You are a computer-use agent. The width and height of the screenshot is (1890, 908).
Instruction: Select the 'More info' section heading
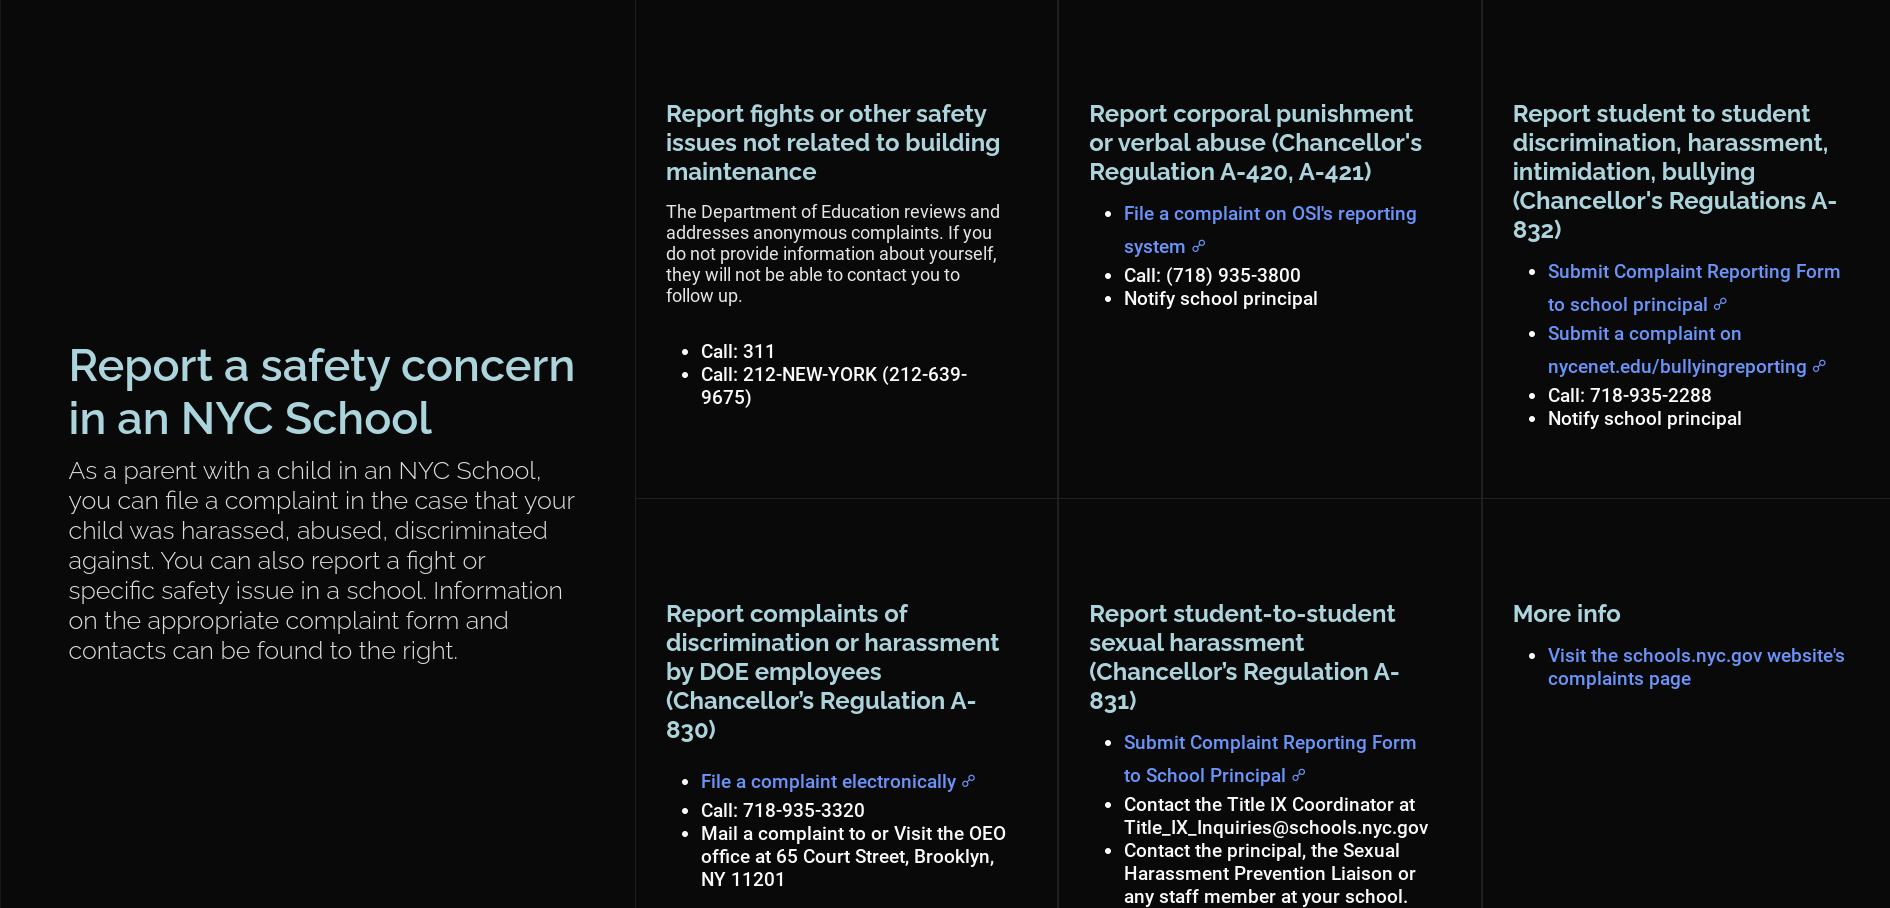click(x=1566, y=613)
